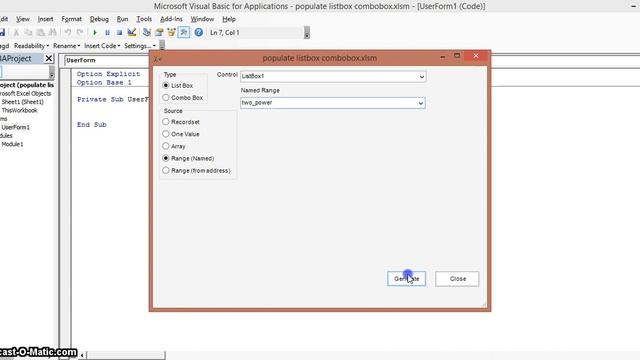
Task: Click the Undo arrow icon
Action: pos(68,32)
